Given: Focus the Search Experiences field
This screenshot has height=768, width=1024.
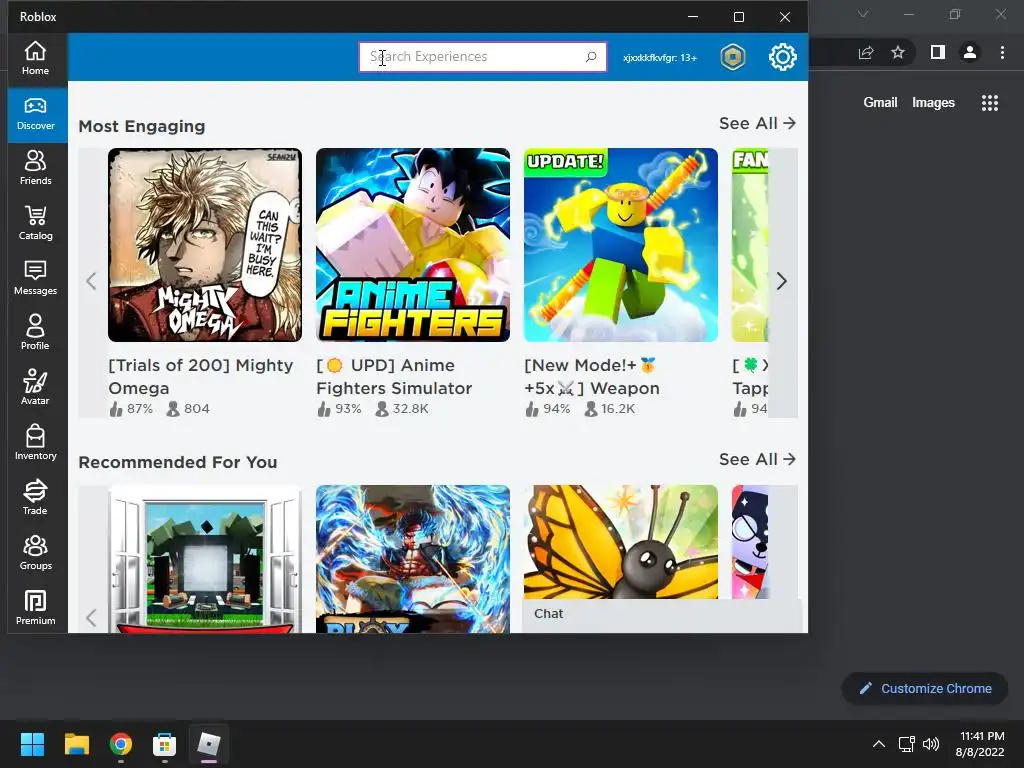Looking at the screenshot, I should [x=483, y=57].
